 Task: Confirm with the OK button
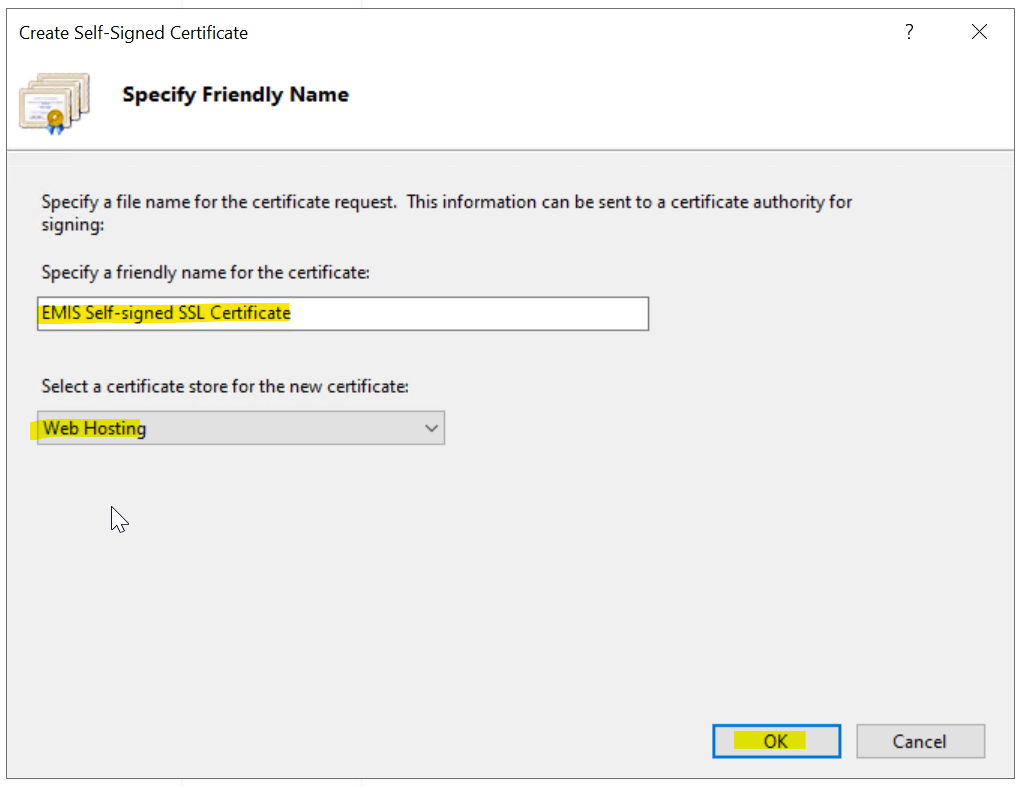point(776,741)
